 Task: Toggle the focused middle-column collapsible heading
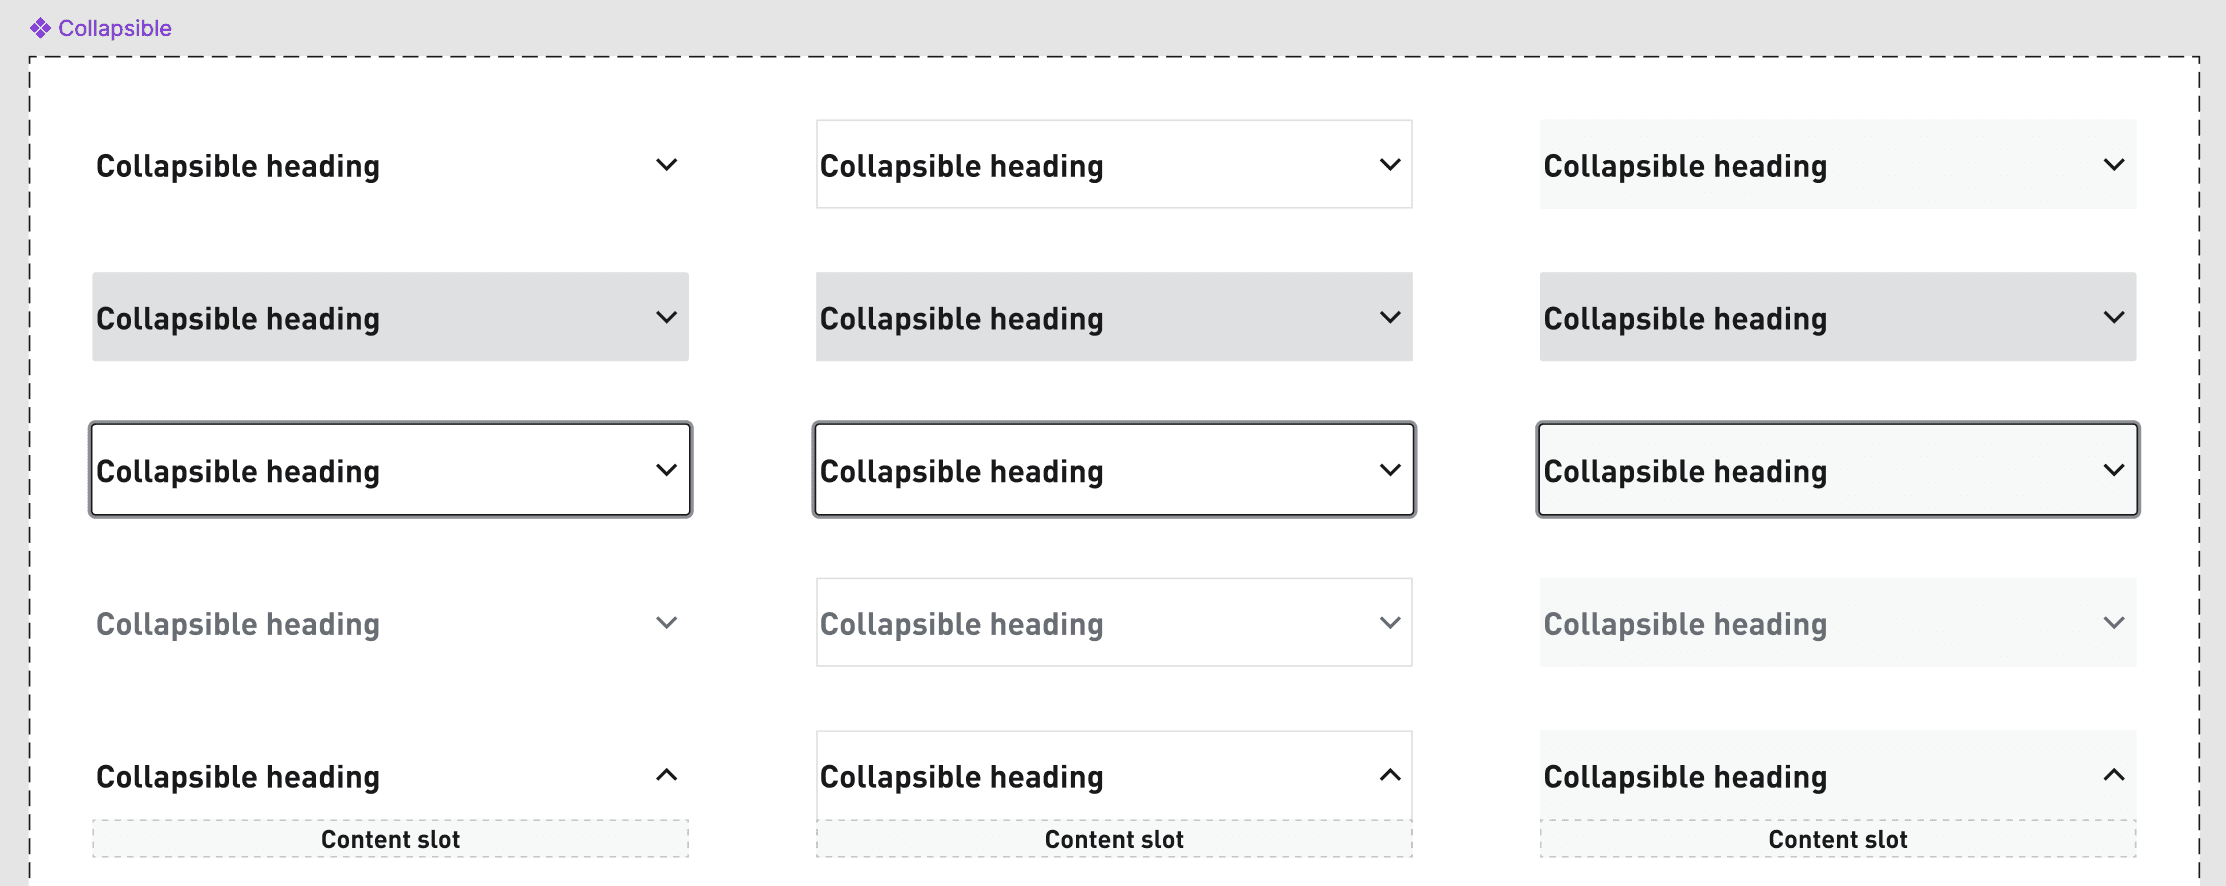(x=1113, y=470)
